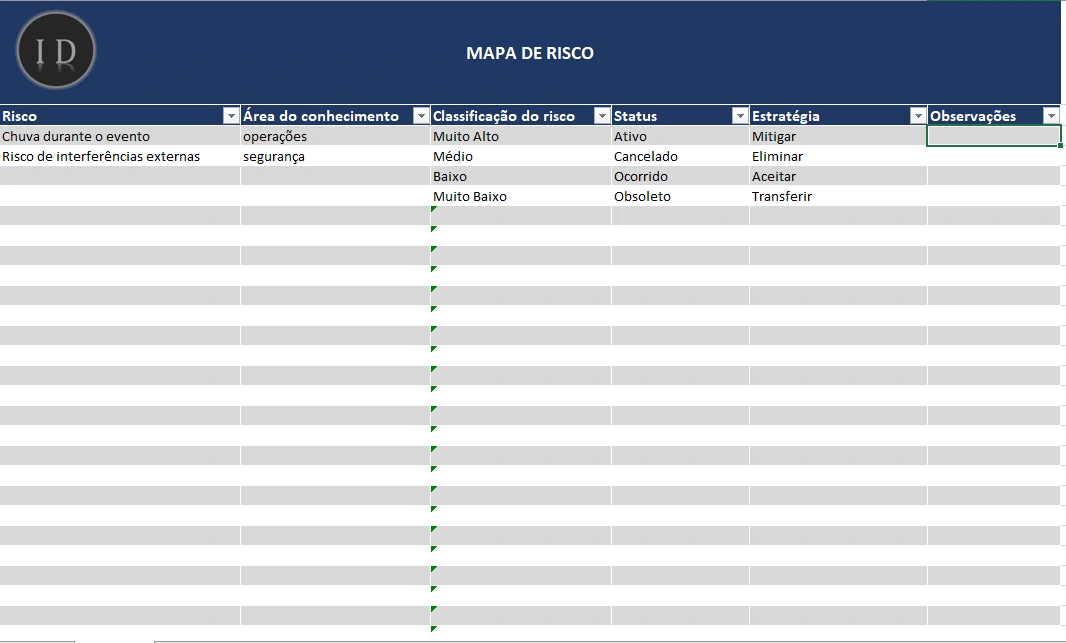Image resolution: width=1066 pixels, height=643 pixels.
Task: Open the Observações column filter dropdown
Action: click(1051, 116)
